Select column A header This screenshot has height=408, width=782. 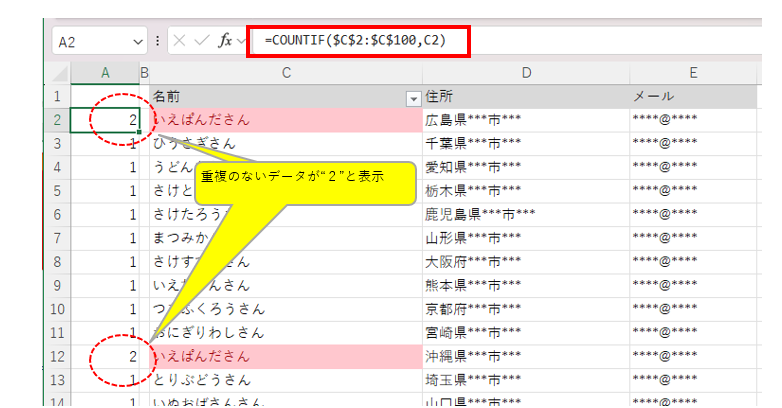[105, 73]
